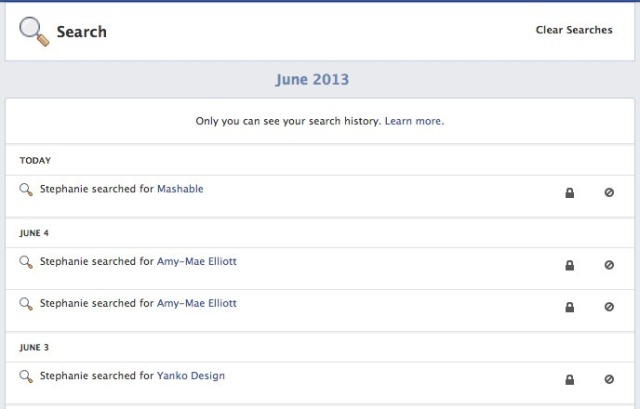Click remove icon on Yanko Design row
This screenshot has width=640, height=409.
[x=609, y=379]
